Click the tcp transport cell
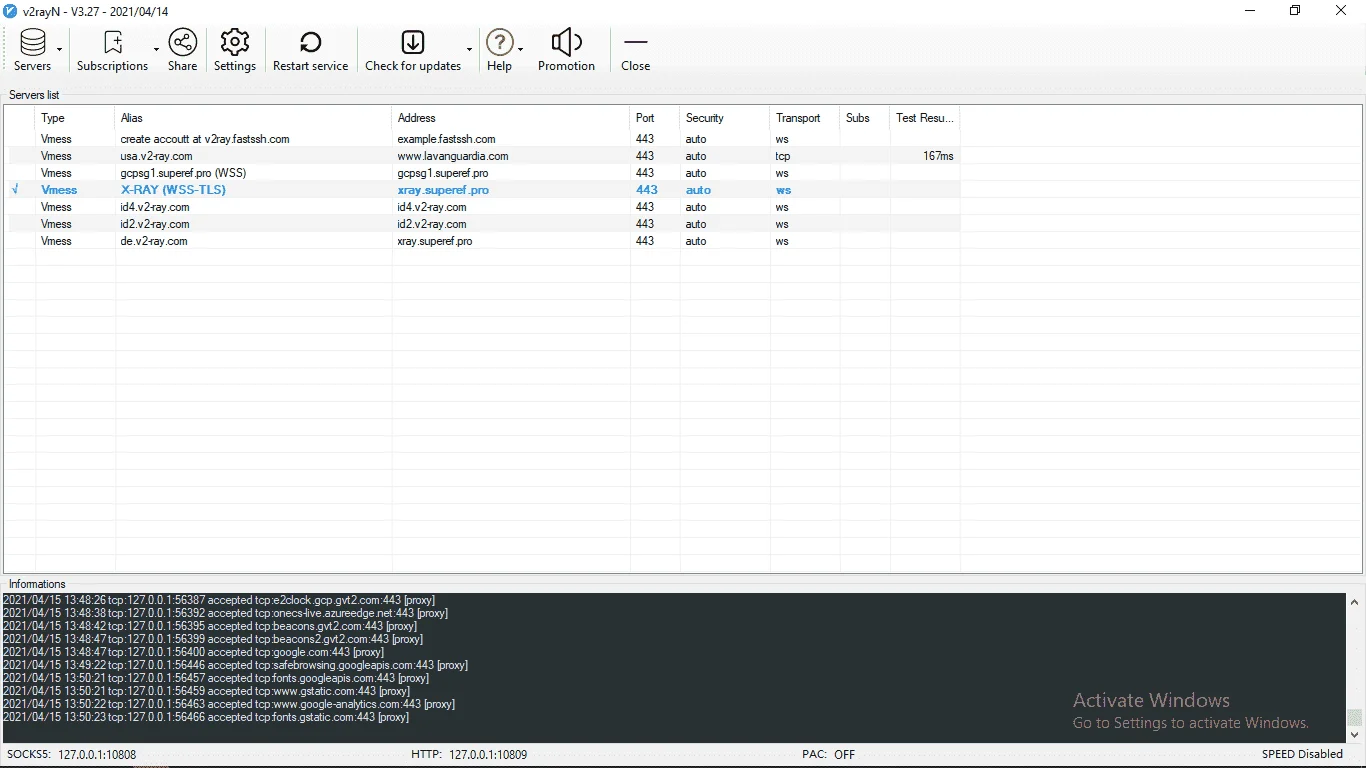Screen dimensions: 1366x768 coord(782,156)
